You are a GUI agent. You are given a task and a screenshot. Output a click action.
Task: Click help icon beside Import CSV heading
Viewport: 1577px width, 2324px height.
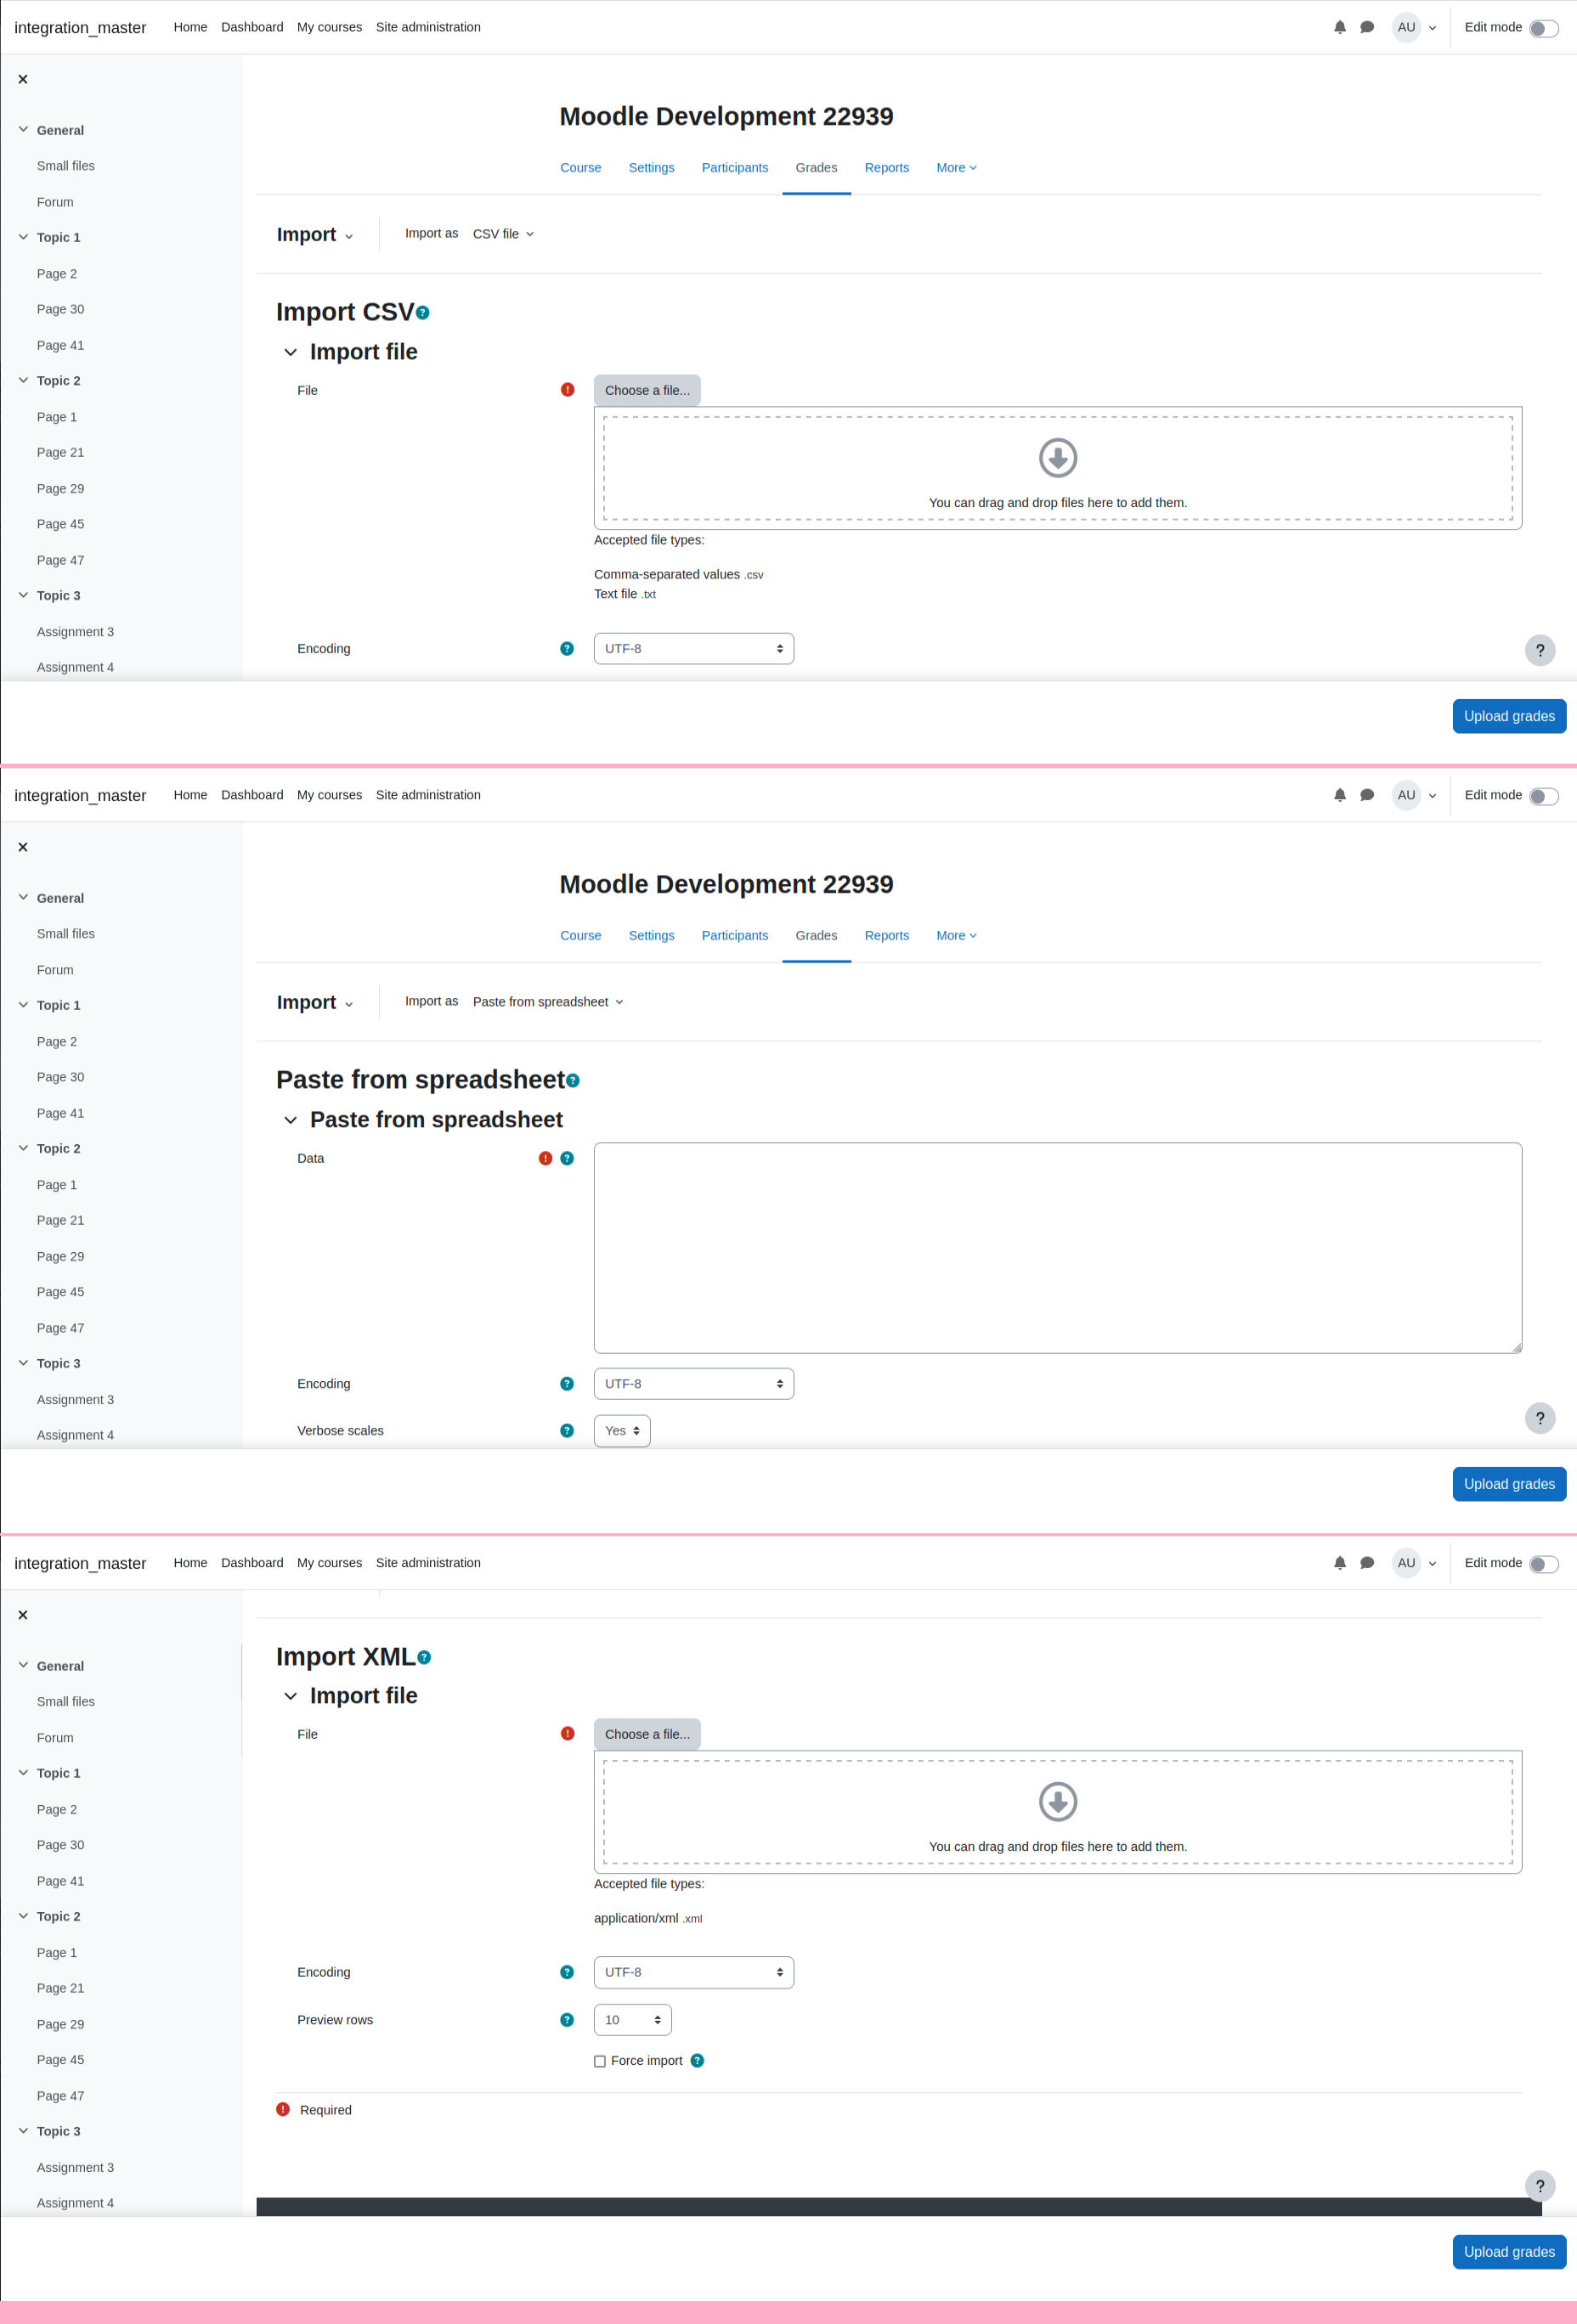[x=423, y=313]
